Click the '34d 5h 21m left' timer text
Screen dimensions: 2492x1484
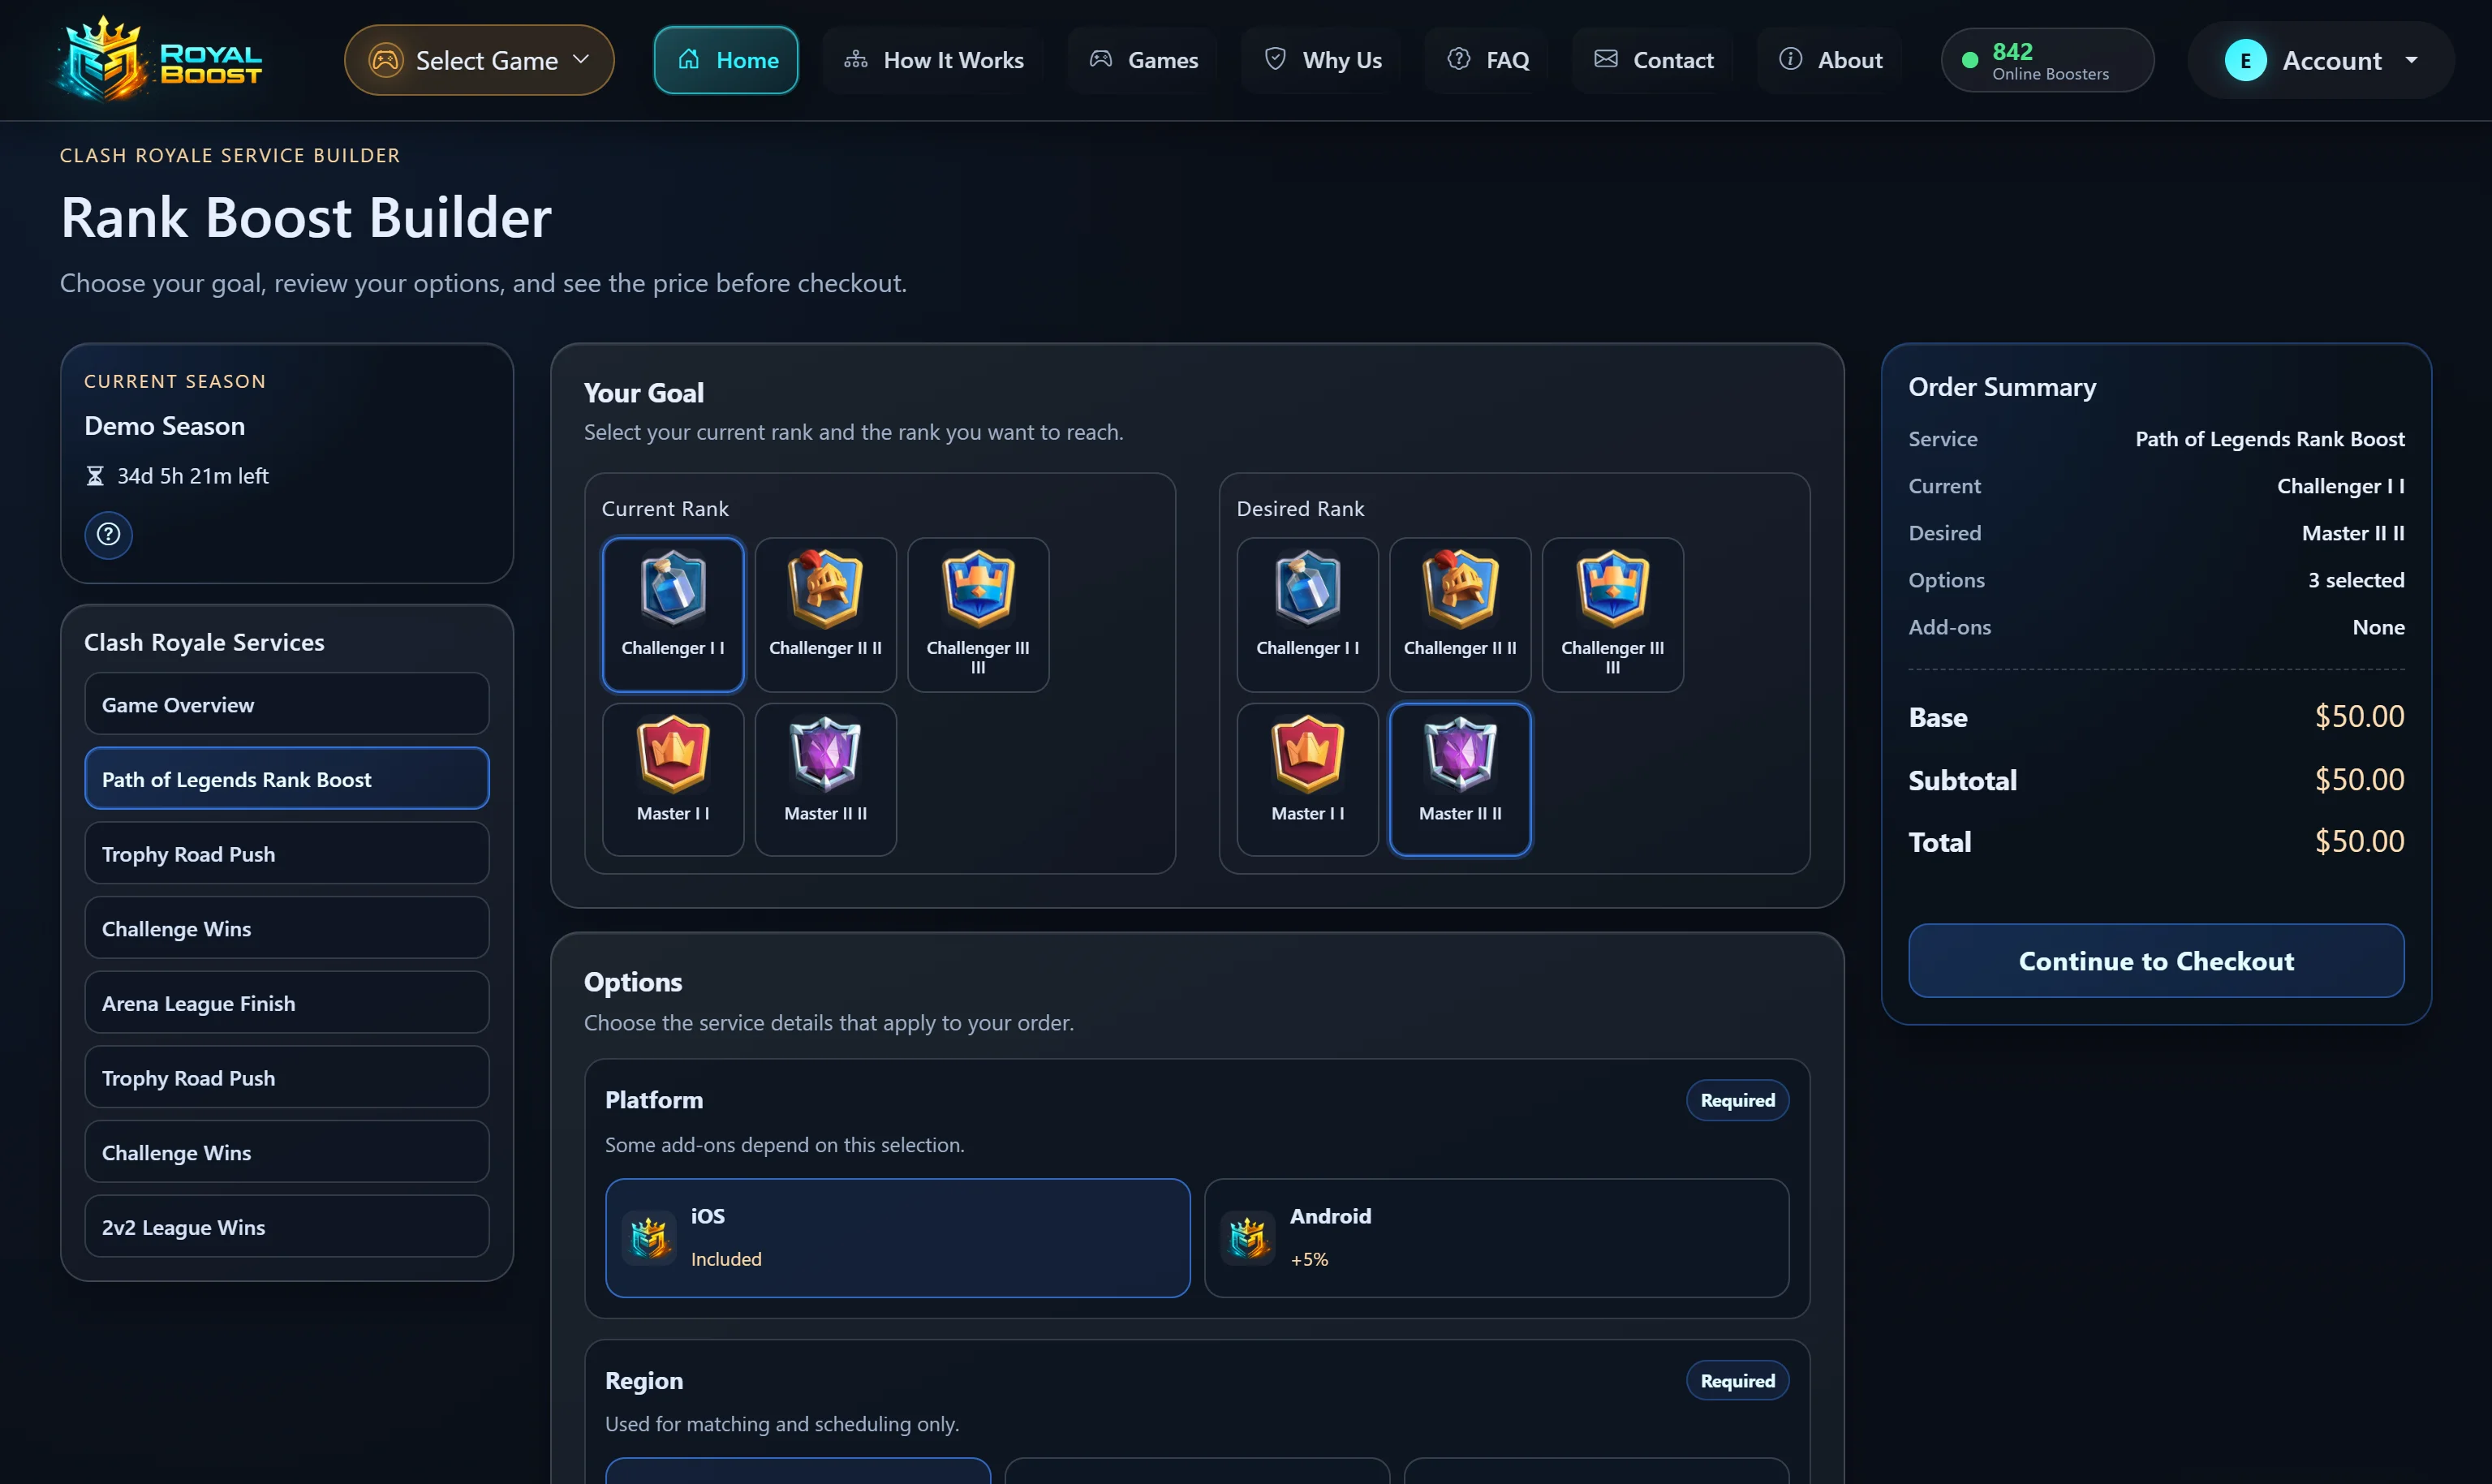193,476
